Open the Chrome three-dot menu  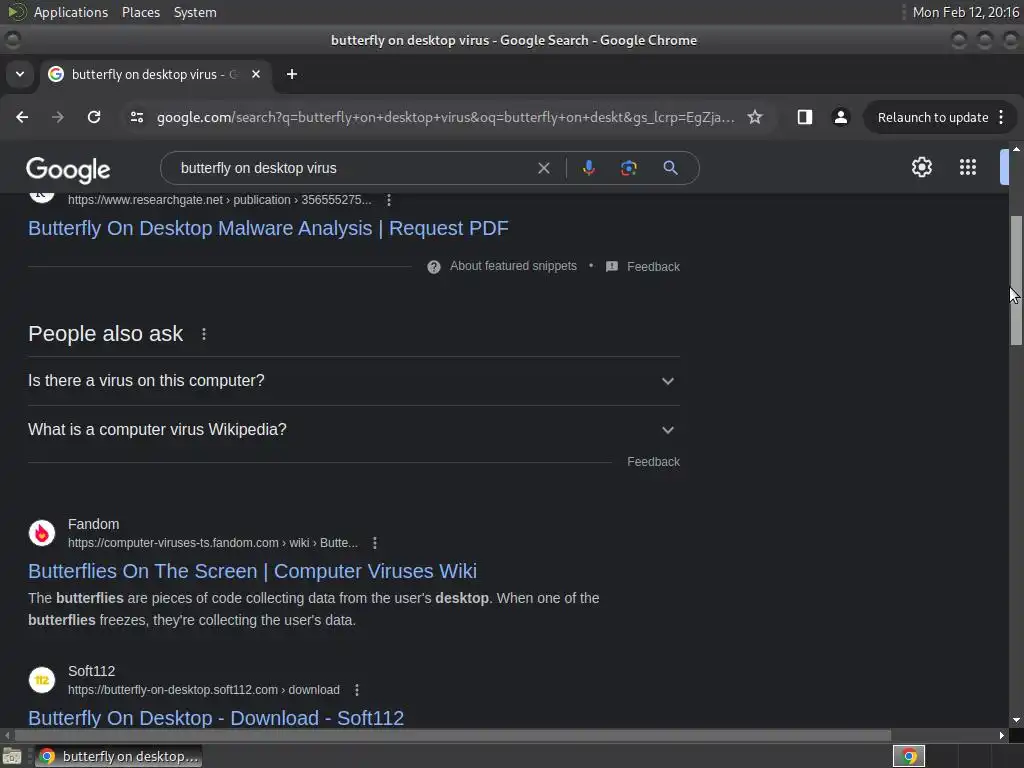click(1001, 117)
